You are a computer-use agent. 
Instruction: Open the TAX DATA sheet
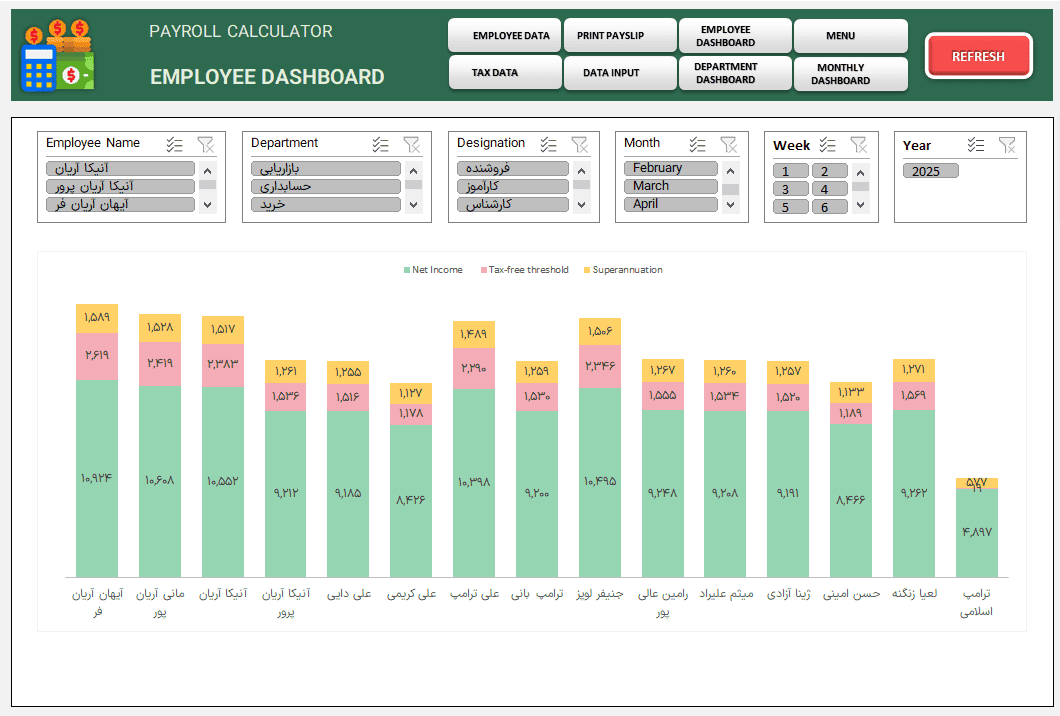coord(504,72)
